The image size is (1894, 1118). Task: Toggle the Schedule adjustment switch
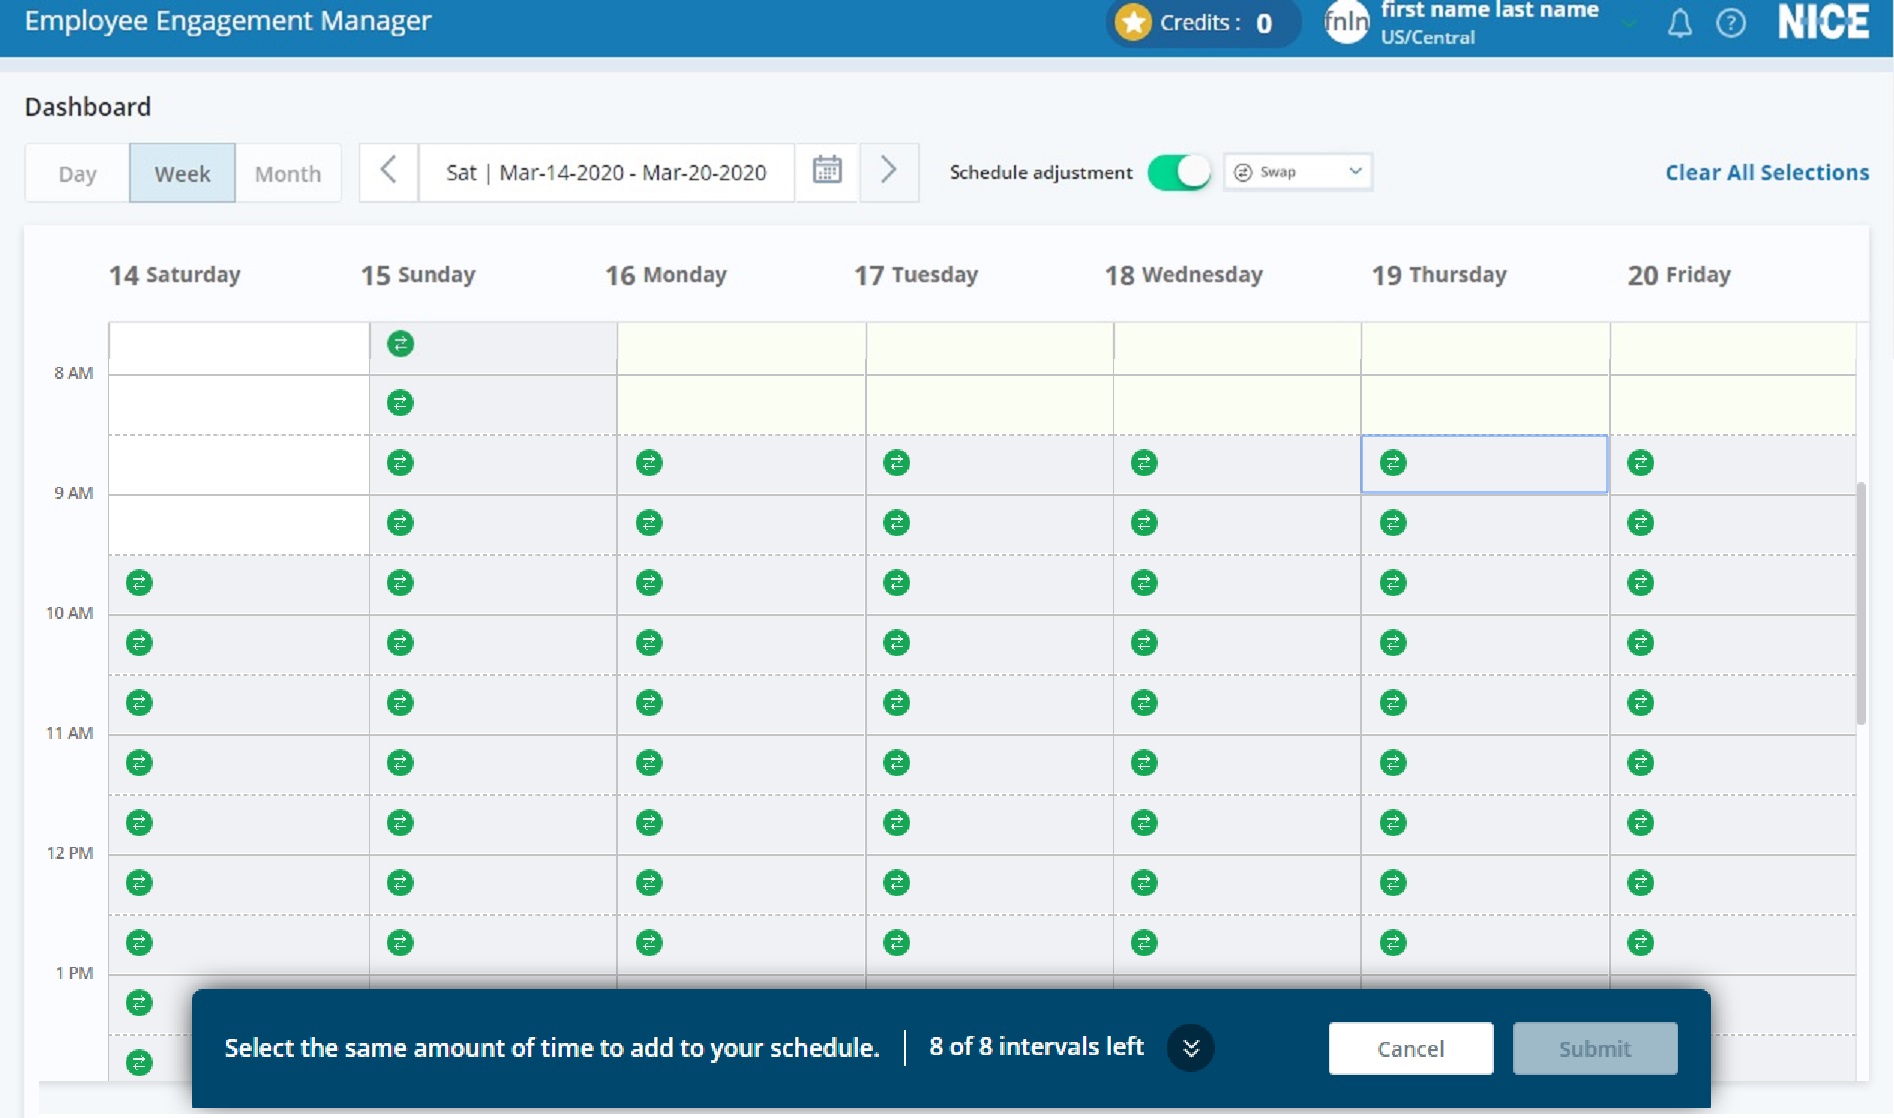(x=1179, y=172)
